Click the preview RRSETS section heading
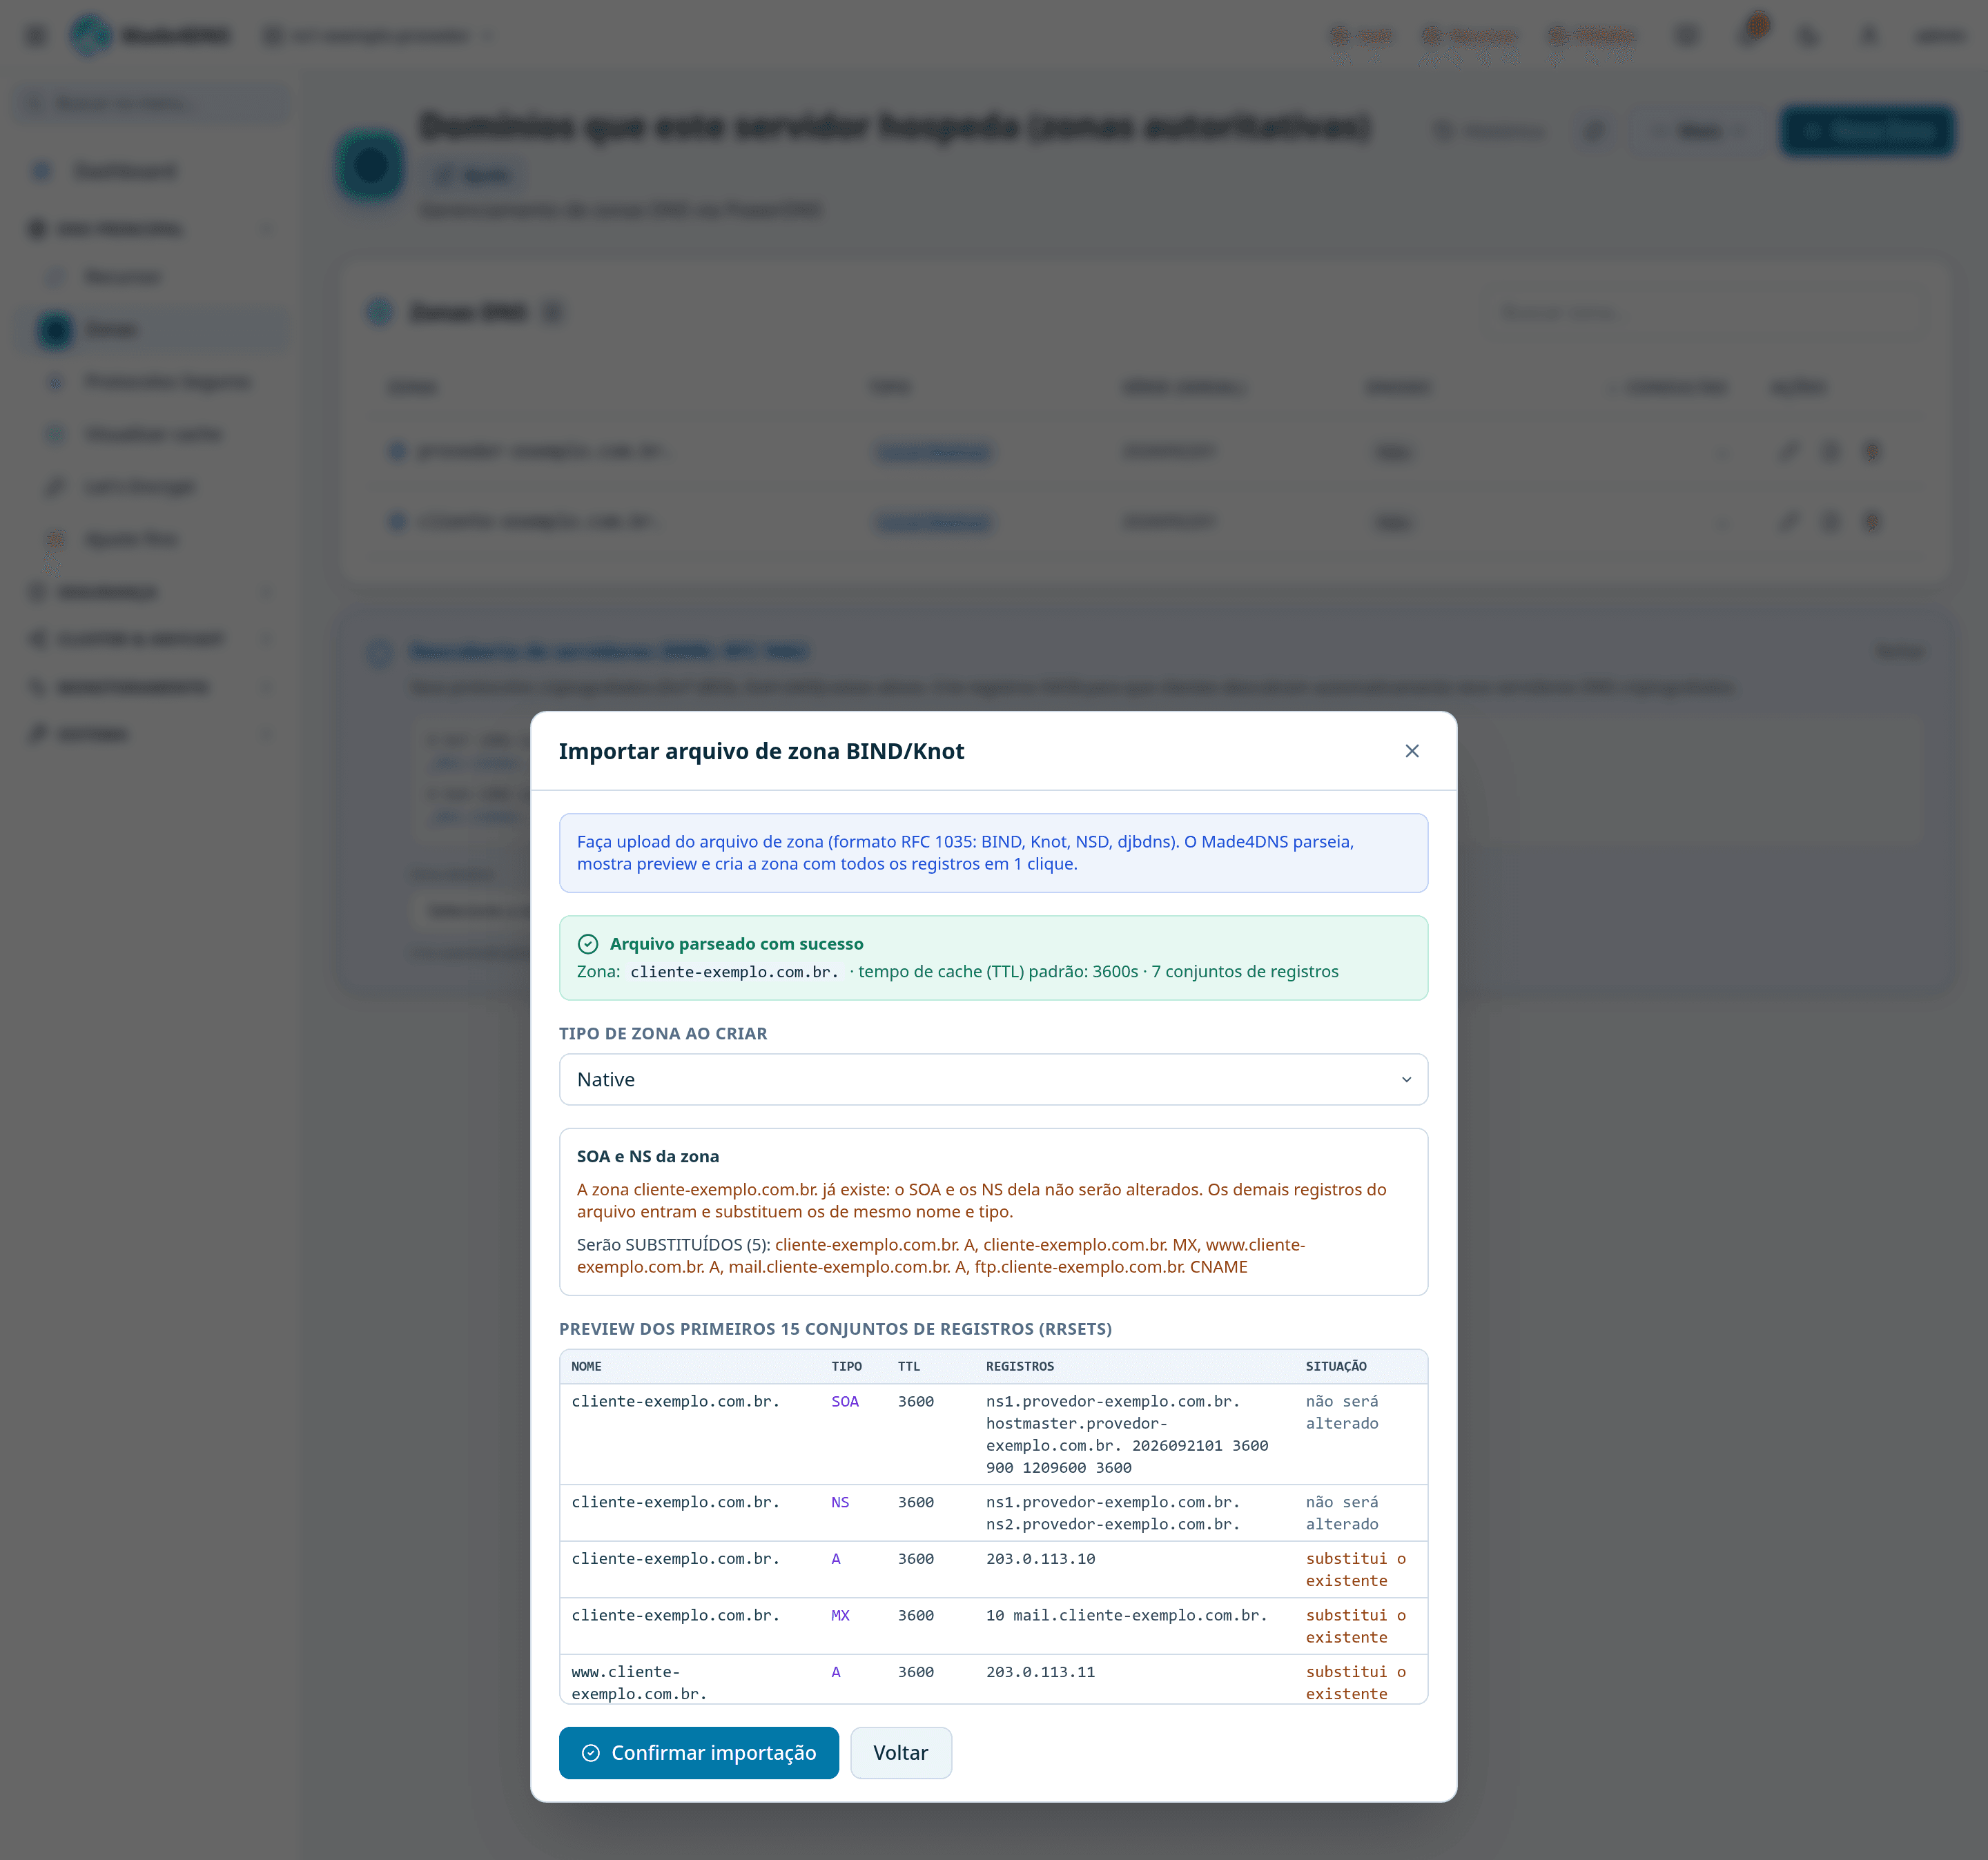 tap(835, 1329)
